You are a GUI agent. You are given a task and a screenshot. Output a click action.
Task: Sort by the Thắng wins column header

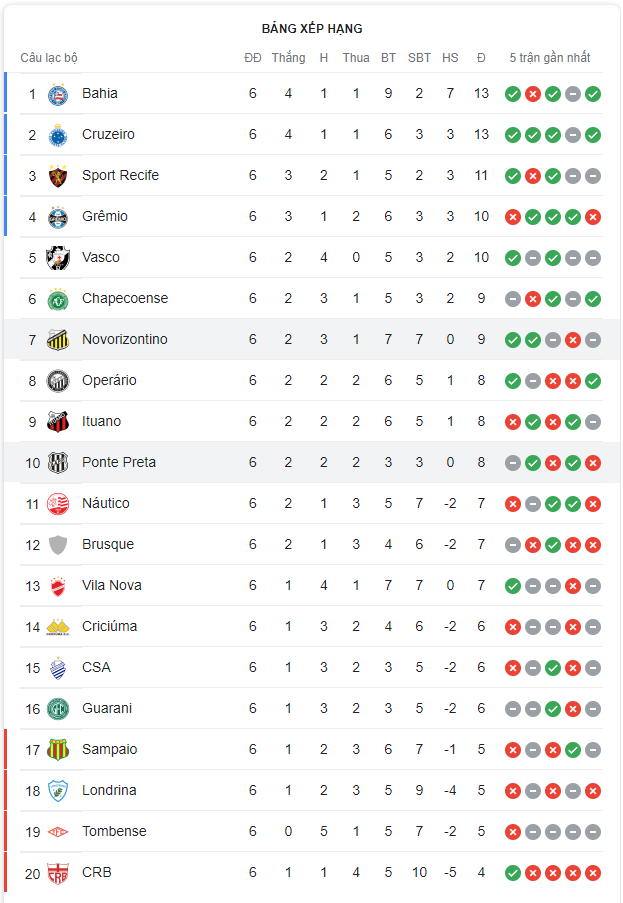(x=288, y=58)
